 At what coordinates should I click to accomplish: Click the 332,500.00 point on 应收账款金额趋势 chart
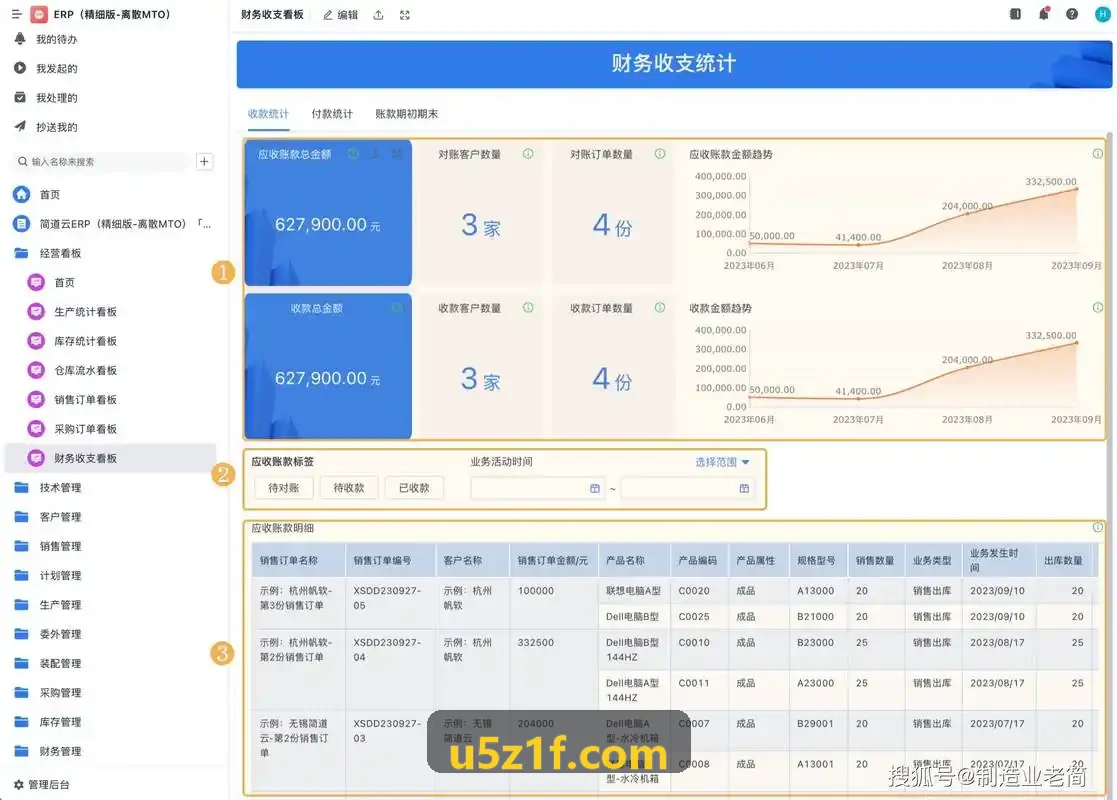[1076, 189]
